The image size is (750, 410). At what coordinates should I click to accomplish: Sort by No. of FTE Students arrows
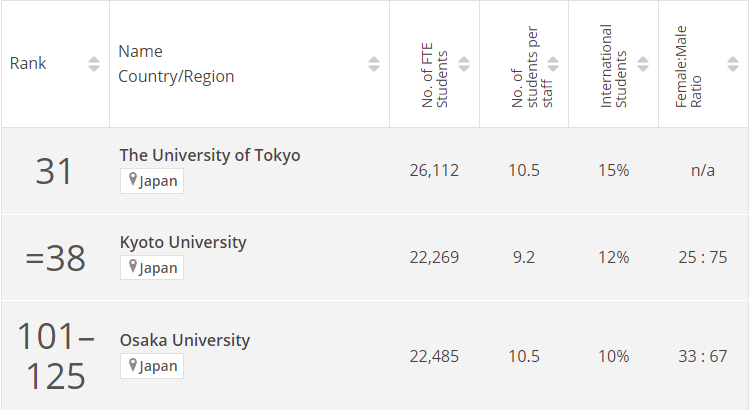tap(463, 64)
